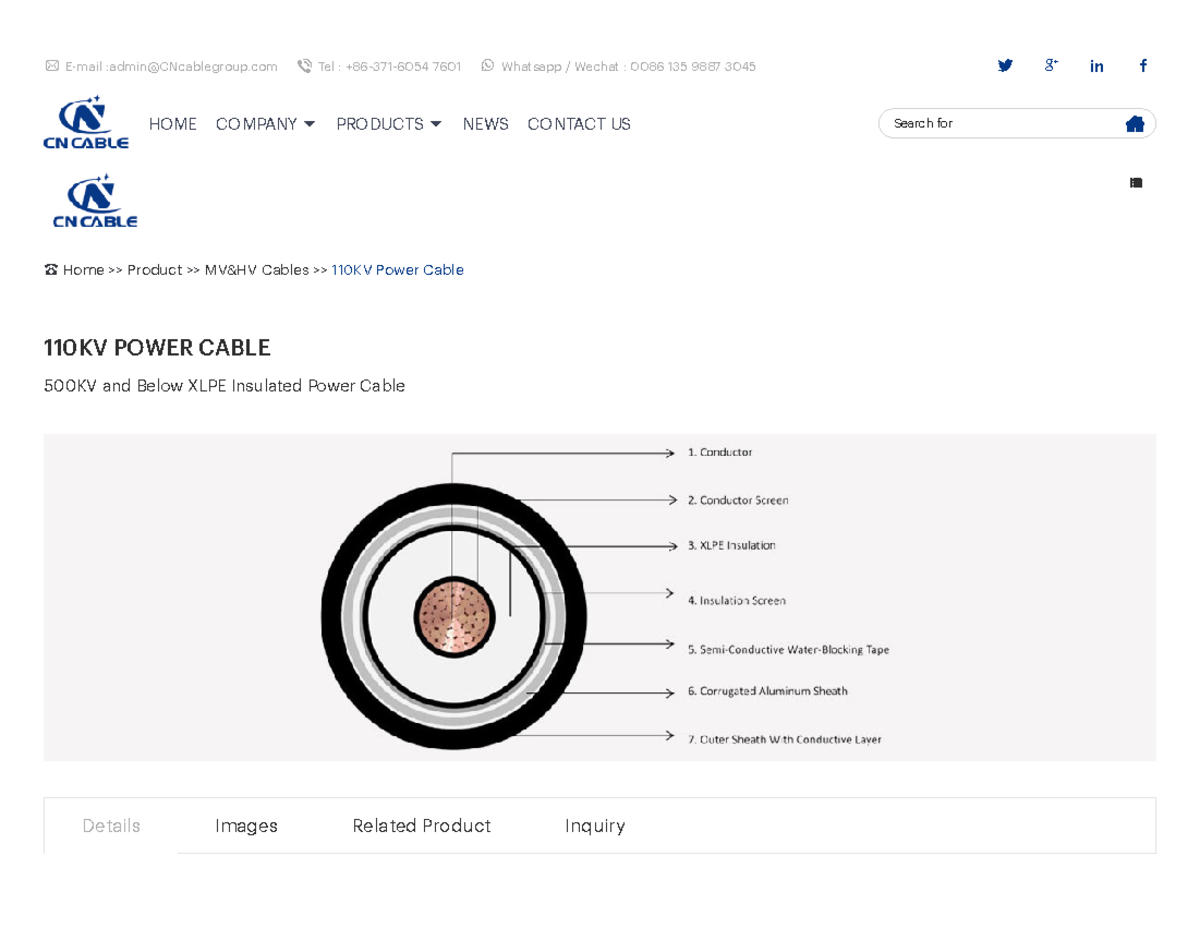Click the 110KV Power Cable breadcrumb link
The image size is (1200, 928).
[398, 270]
